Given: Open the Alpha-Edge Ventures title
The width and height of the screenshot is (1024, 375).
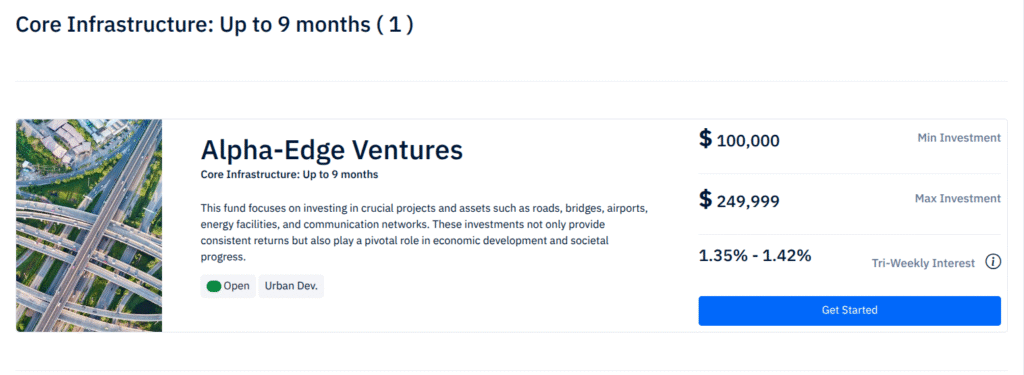Looking at the screenshot, I should (332, 150).
